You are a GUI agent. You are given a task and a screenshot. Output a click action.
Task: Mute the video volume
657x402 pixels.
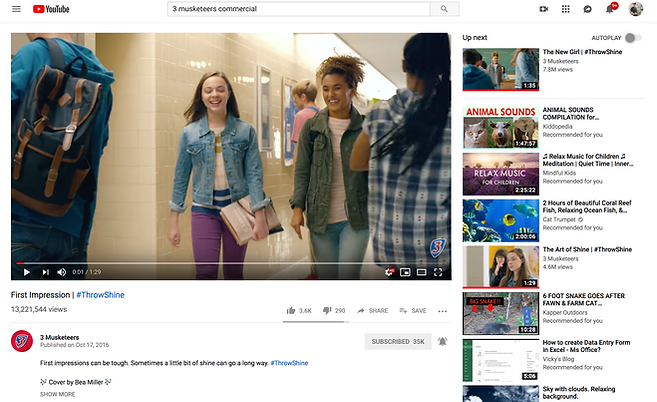pyautogui.click(x=62, y=272)
